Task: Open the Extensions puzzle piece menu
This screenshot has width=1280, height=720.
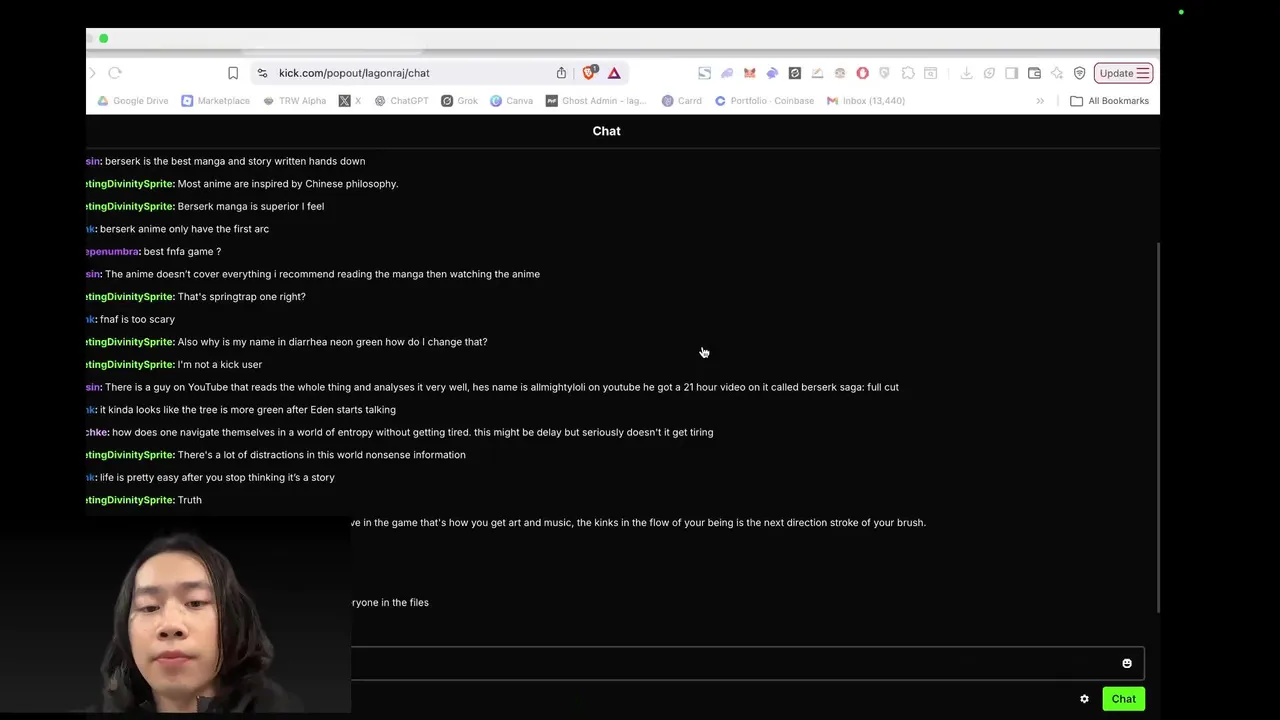Action: (x=907, y=73)
